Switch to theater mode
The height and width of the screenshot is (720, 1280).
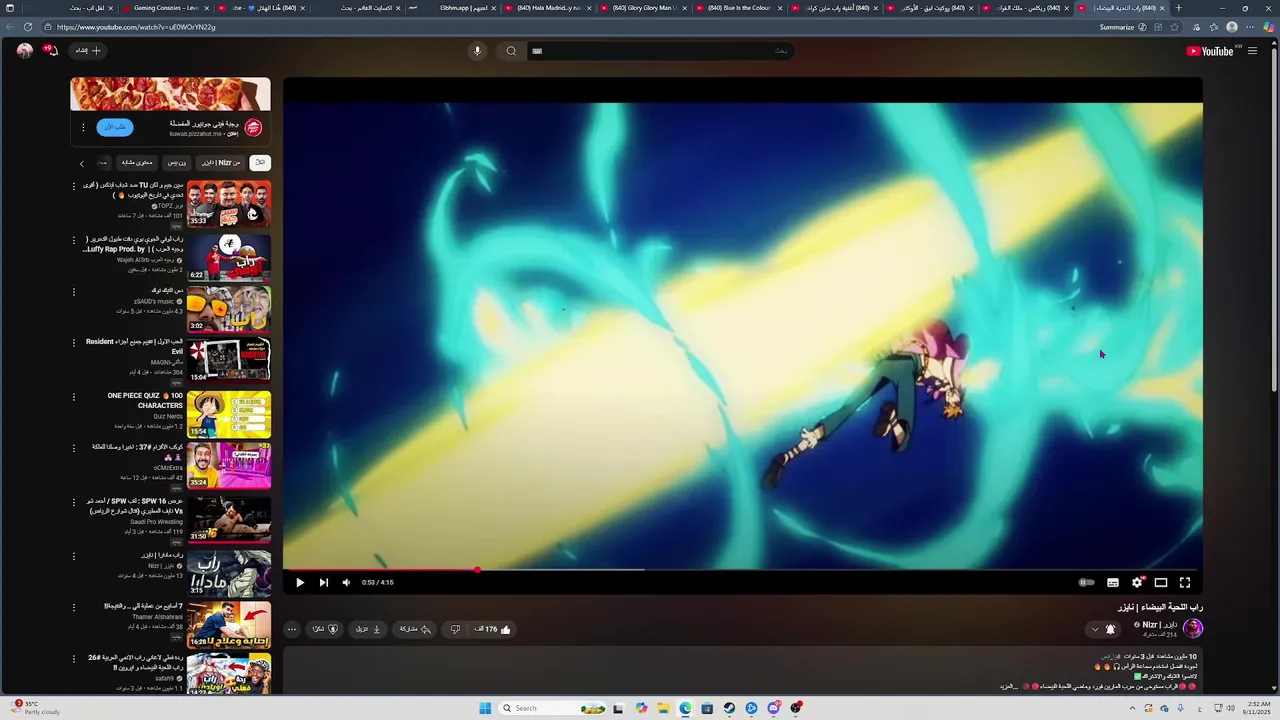[1161, 582]
